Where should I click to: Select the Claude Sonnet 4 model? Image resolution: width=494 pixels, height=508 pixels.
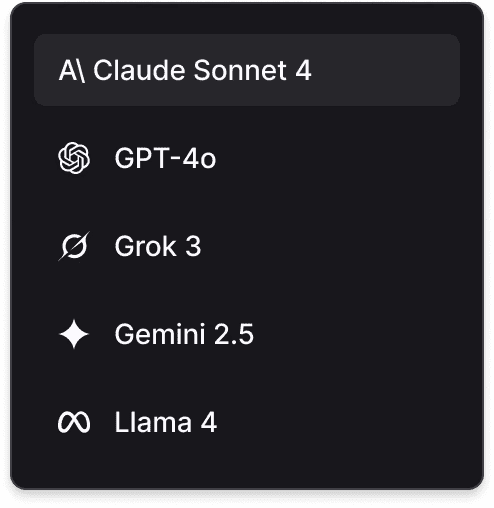tap(247, 70)
